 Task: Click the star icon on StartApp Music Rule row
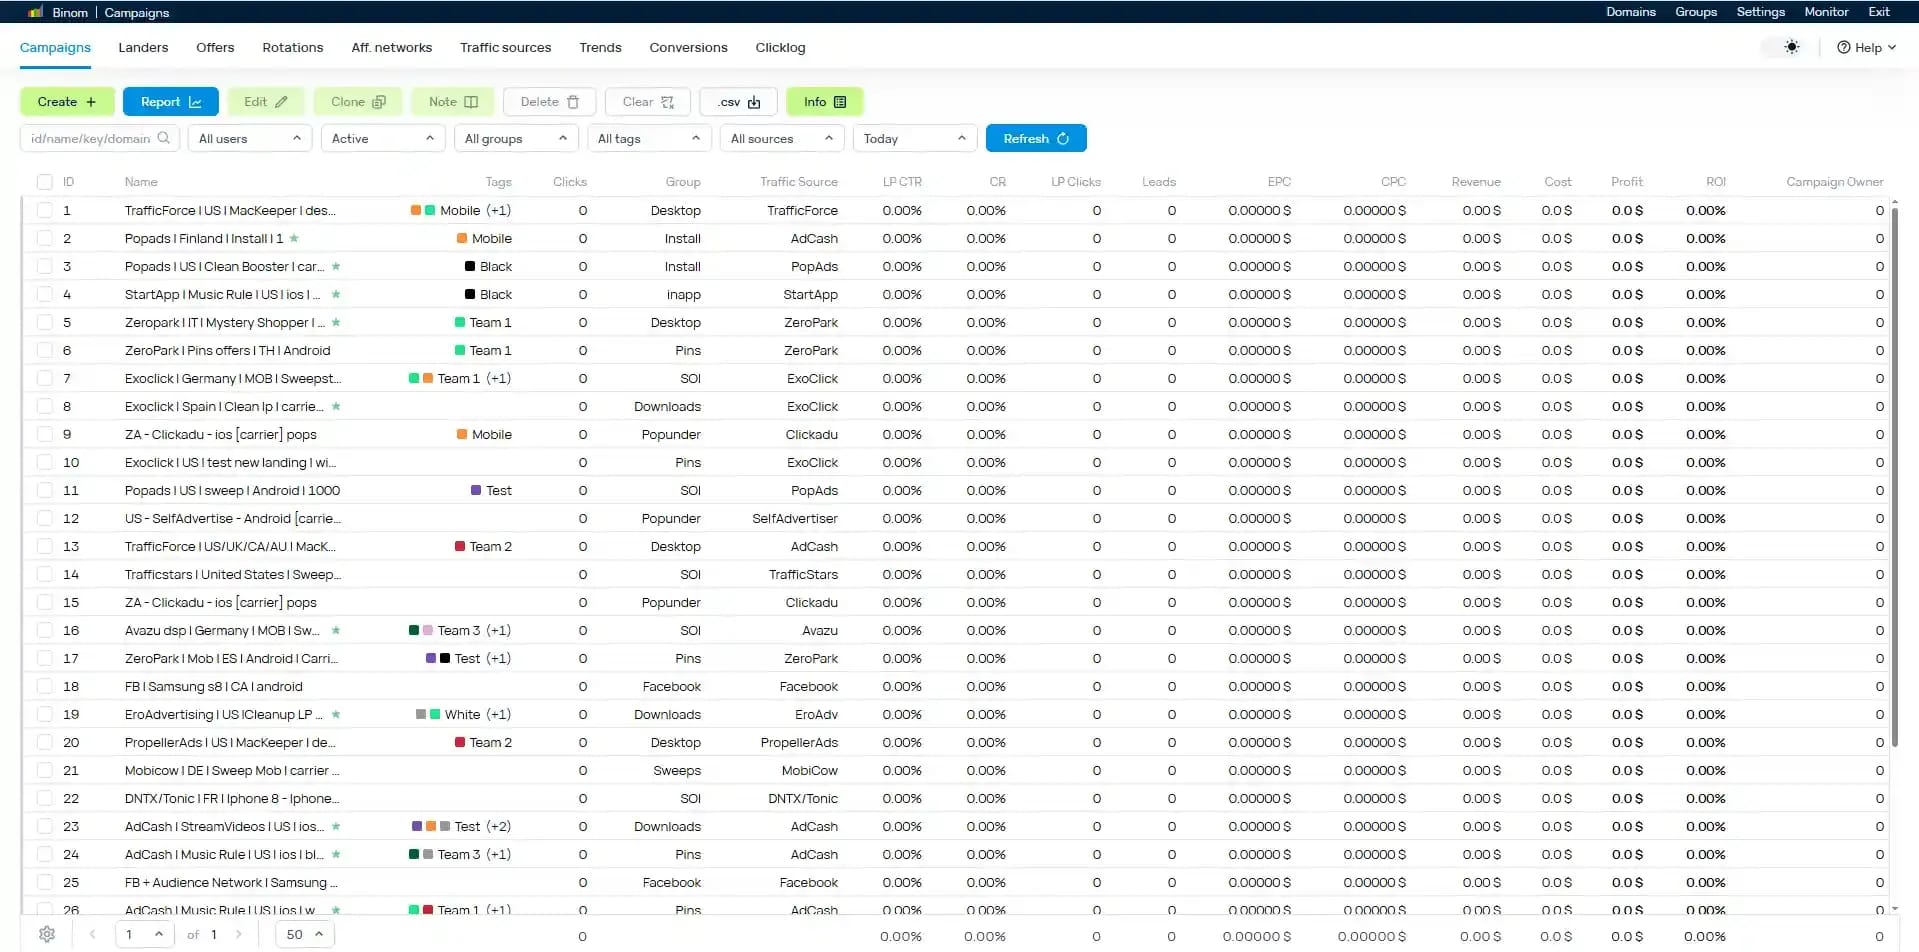point(336,294)
